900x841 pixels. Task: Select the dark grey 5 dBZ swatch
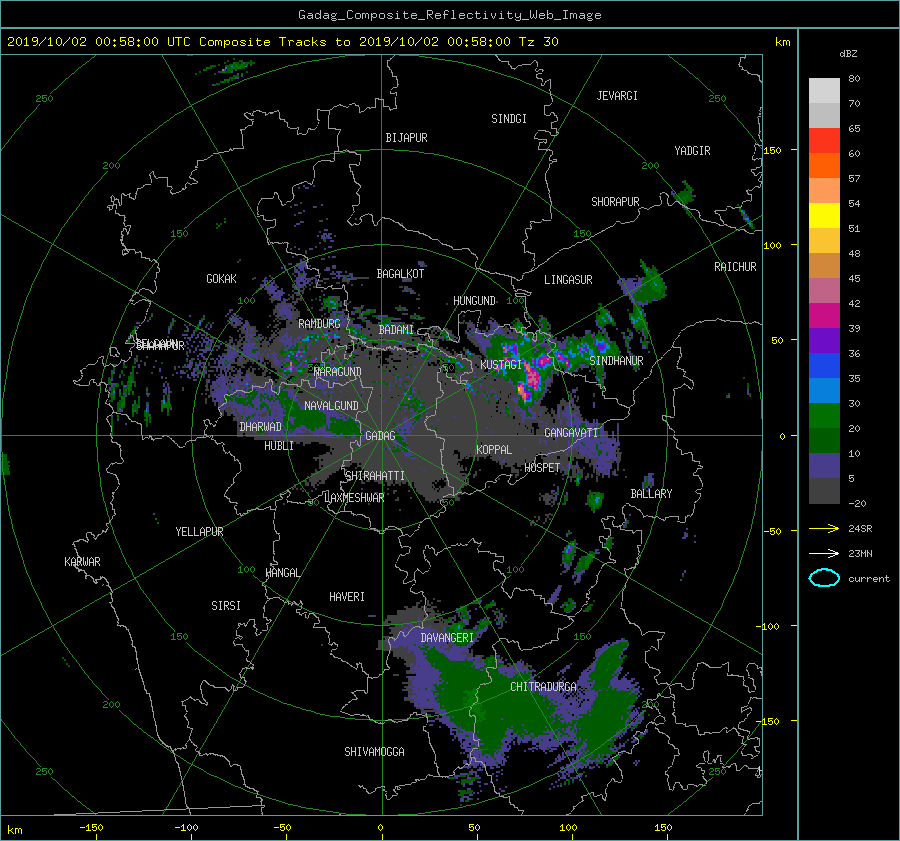[x=824, y=490]
